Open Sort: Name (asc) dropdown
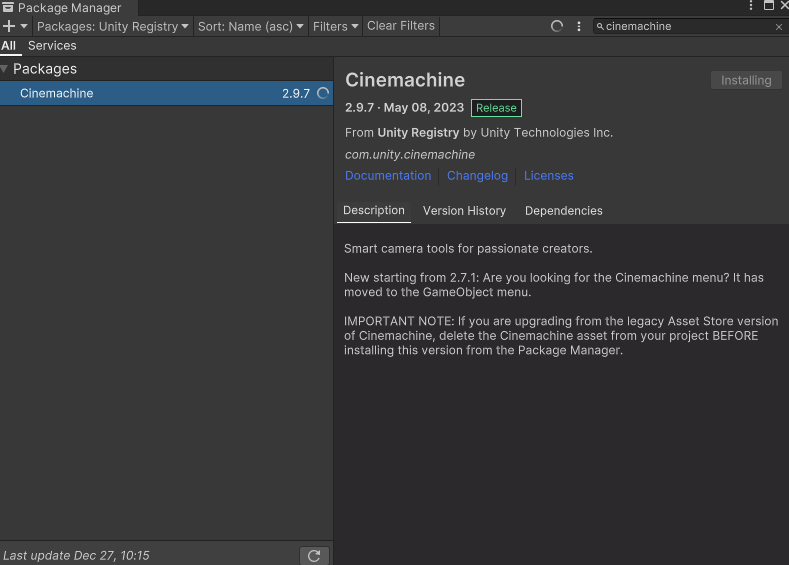Screen dimensions: 789x565 pos(250,26)
